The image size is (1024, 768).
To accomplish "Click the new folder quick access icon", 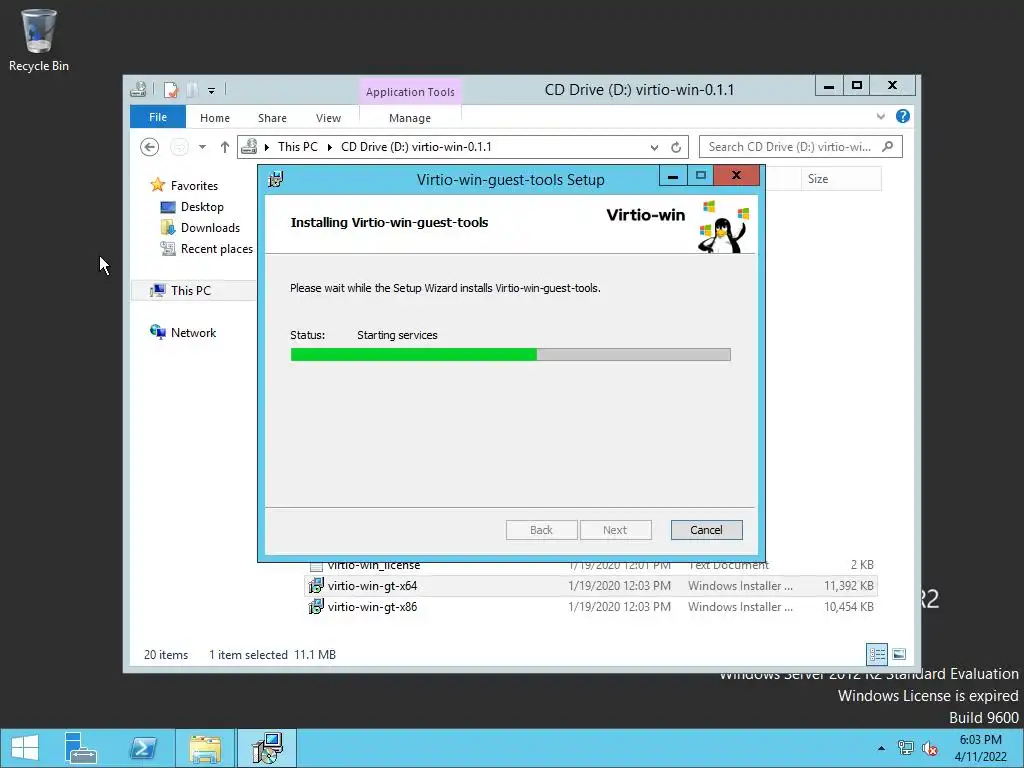I will coord(193,89).
